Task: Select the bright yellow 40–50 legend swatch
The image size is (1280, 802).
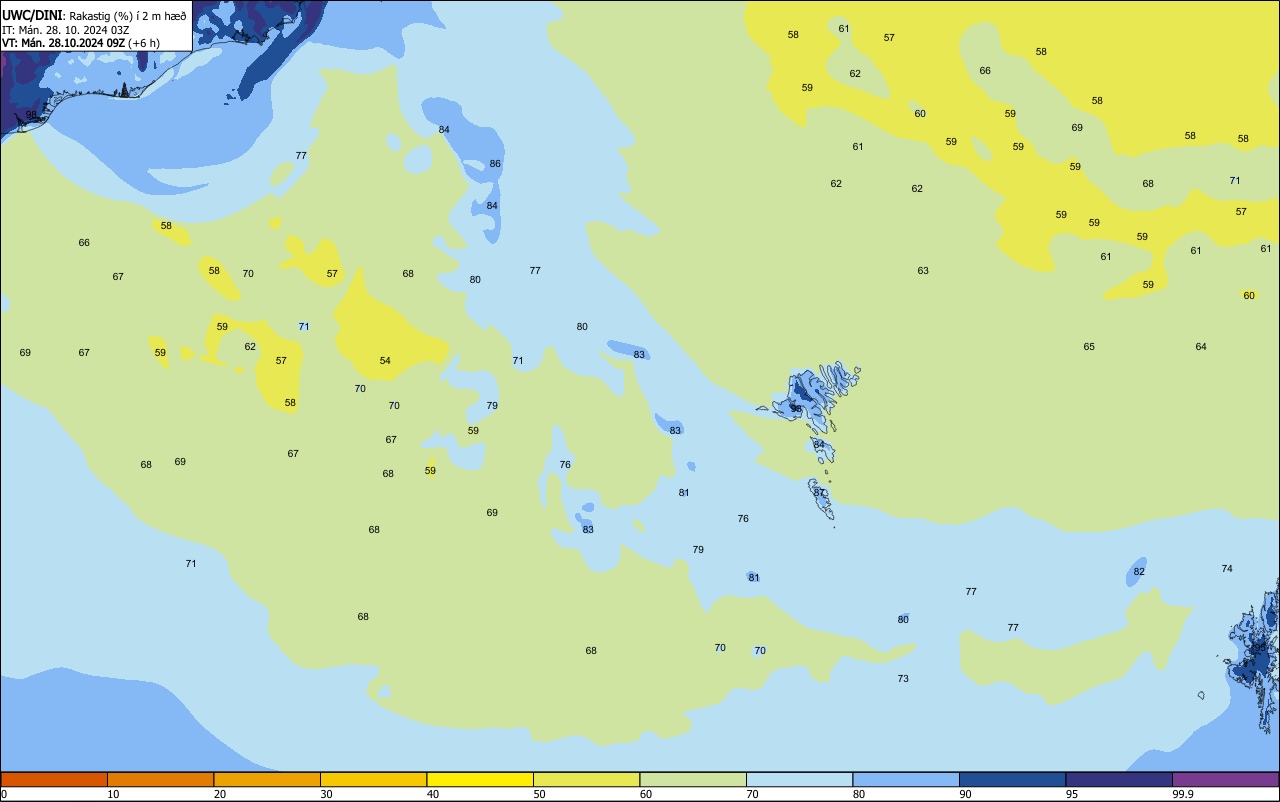Action: pyautogui.click(x=480, y=779)
